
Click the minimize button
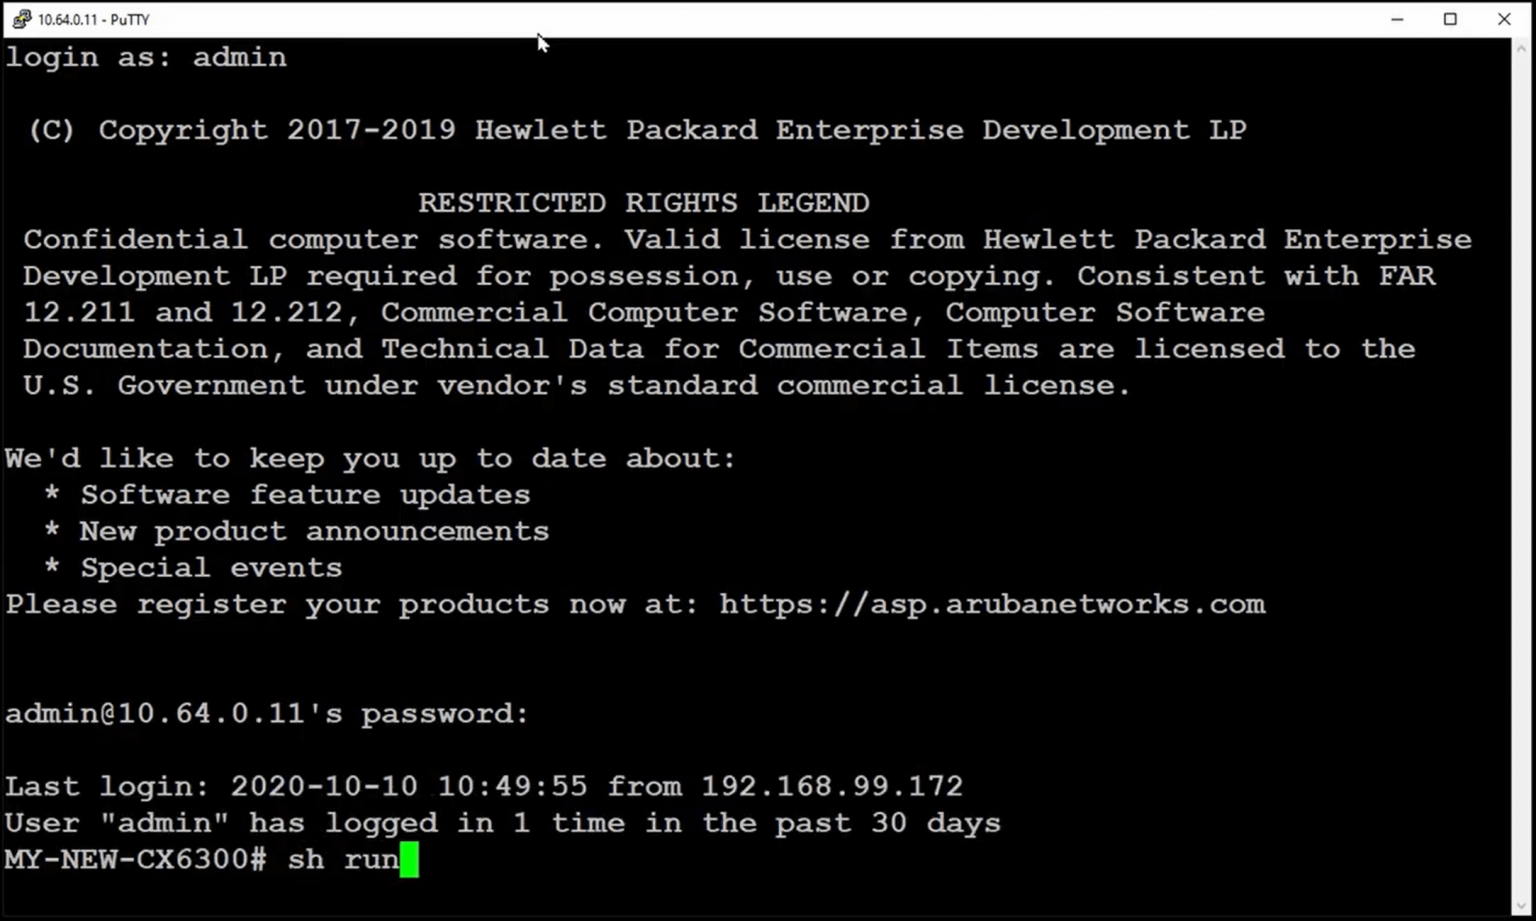tap(1397, 19)
